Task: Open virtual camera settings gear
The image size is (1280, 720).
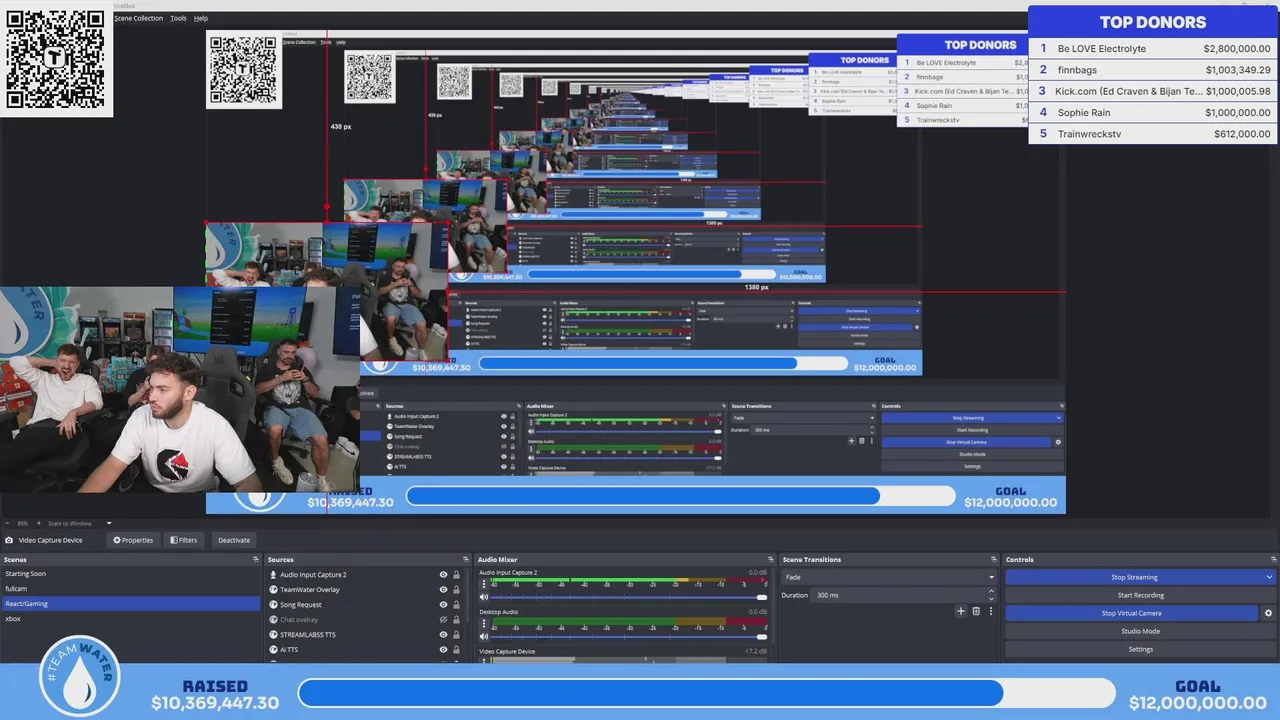Action: (x=1269, y=613)
